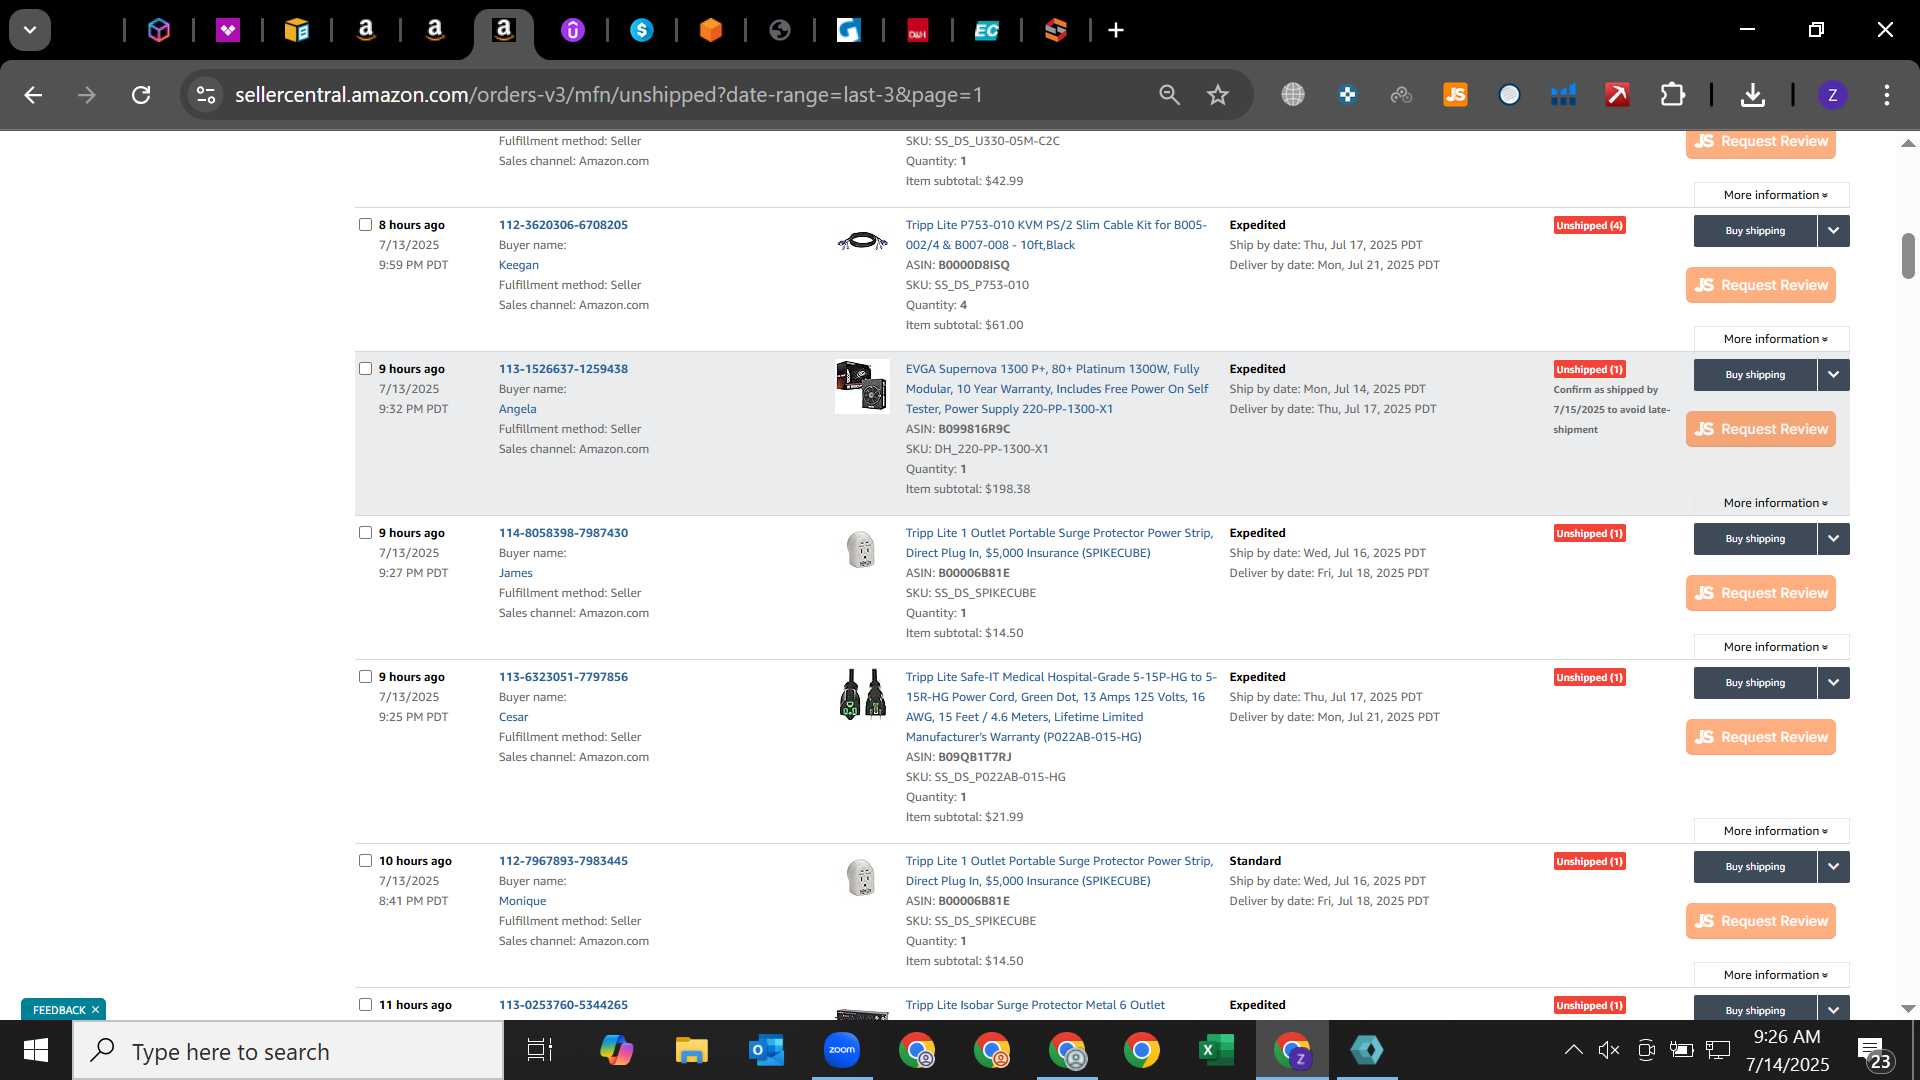This screenshot has width=1920, height=1080.
Task: Open order link 113-6323051-7797856
Action: pyautogui.click(x=563, y=677)
